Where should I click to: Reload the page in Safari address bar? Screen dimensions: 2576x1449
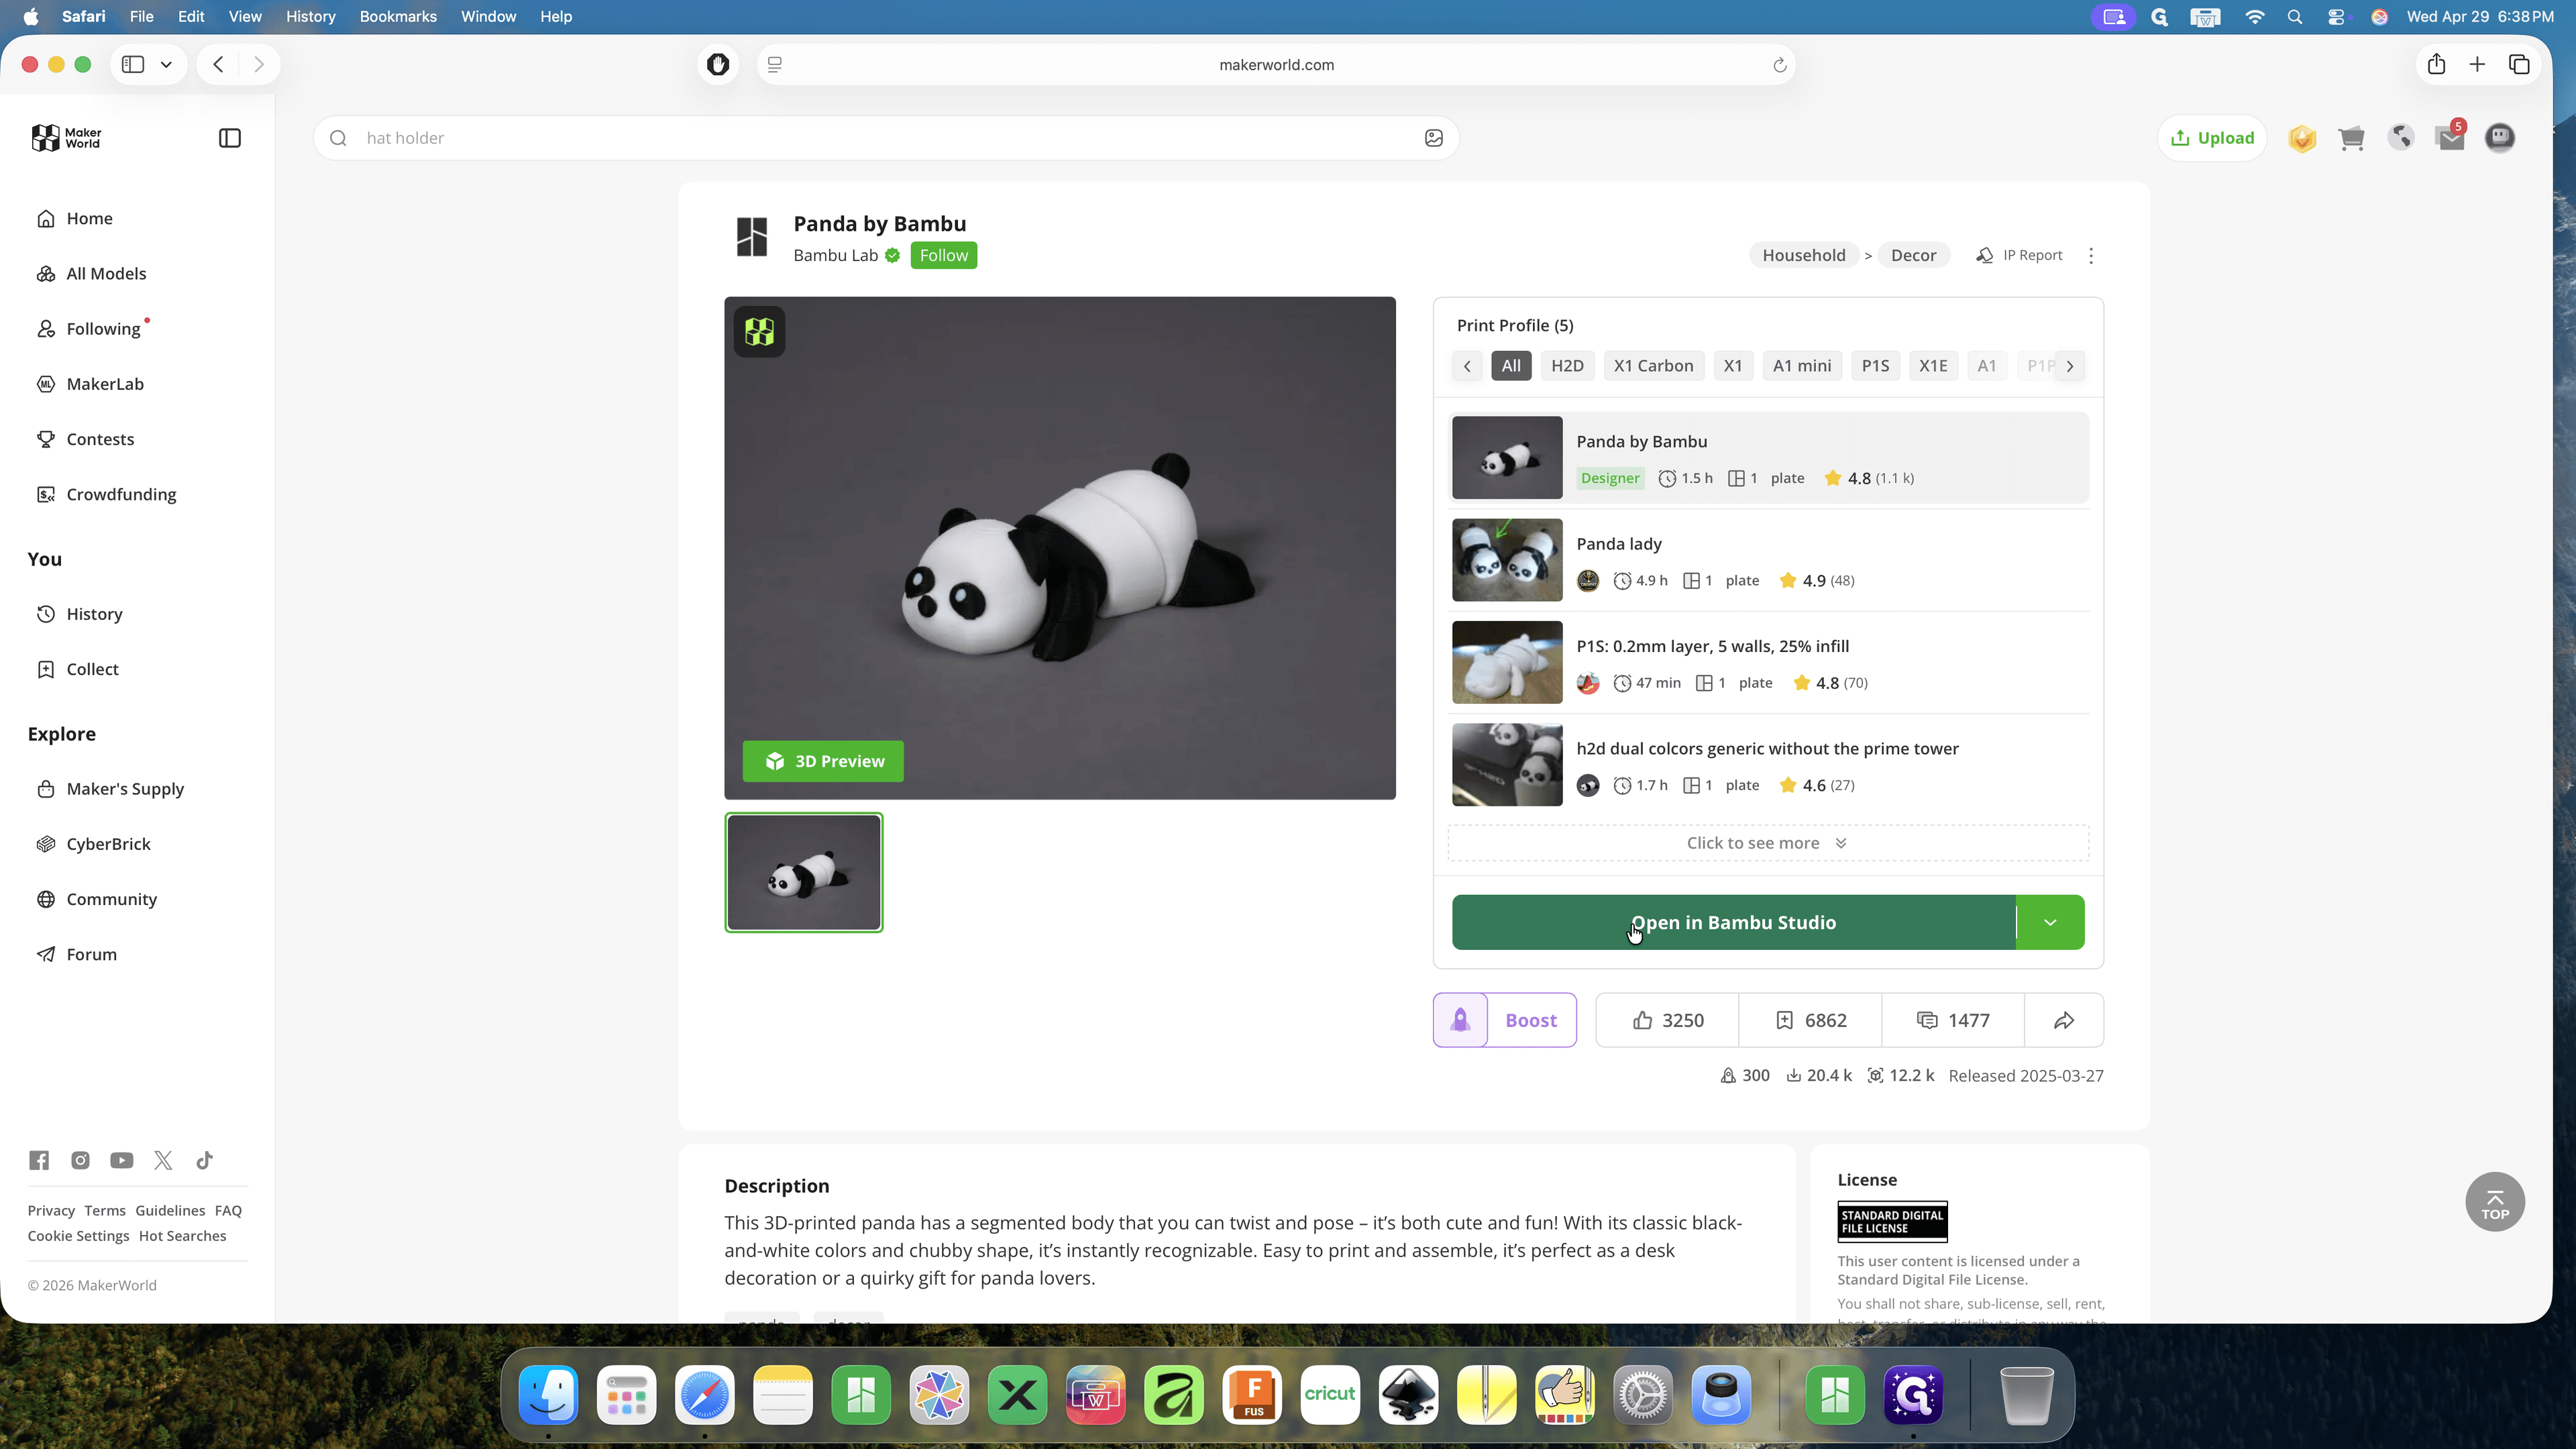[1779, 65]
